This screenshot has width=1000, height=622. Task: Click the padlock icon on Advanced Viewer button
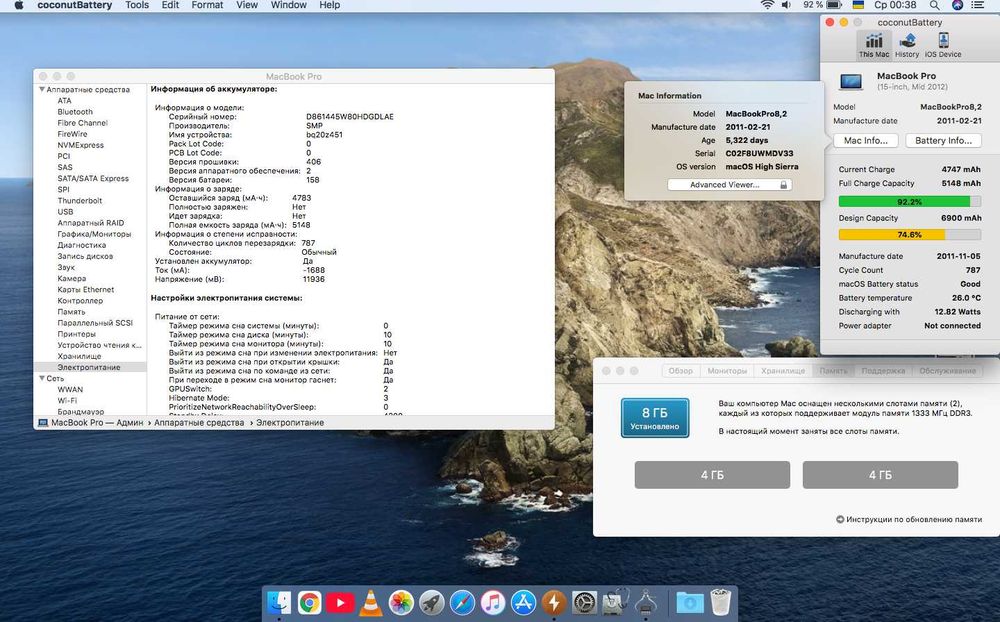pyautogui.click(x=783, y=184)
